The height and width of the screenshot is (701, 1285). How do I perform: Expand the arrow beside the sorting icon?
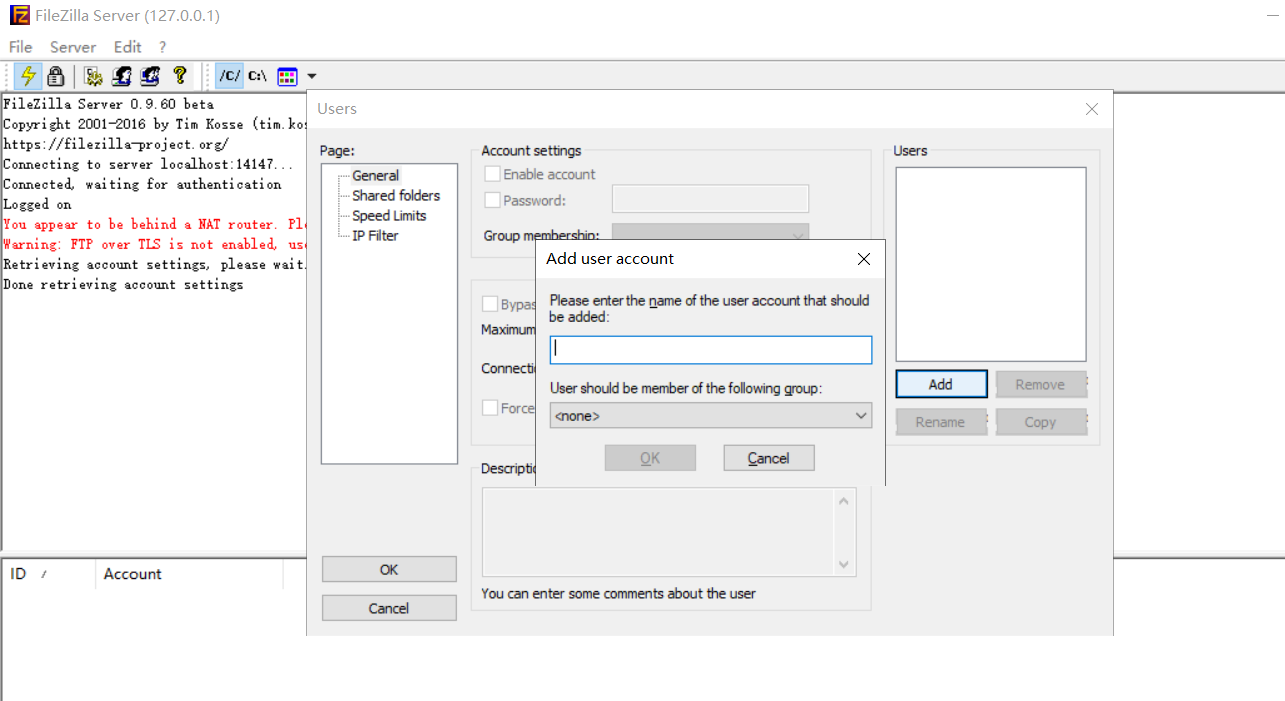point(311,76)
